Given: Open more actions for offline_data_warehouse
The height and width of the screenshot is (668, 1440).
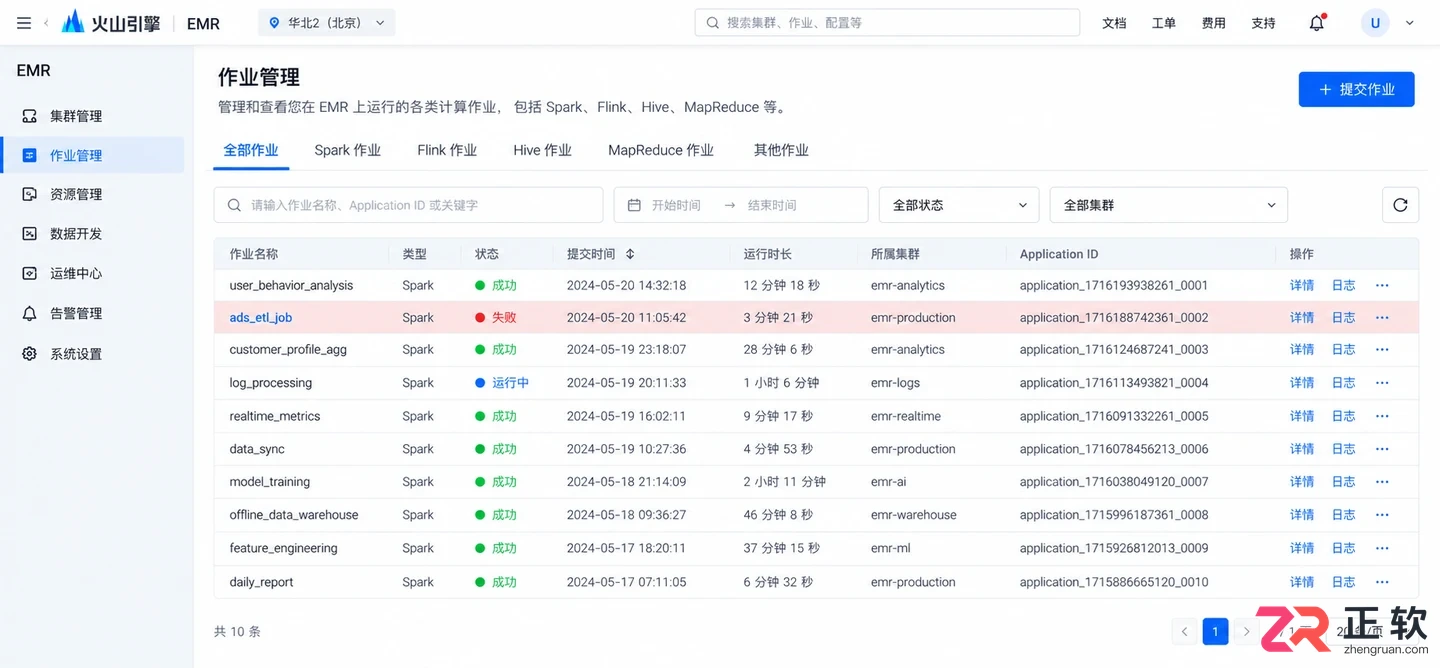Looking at the screenshot, I should click(1382, 515).
